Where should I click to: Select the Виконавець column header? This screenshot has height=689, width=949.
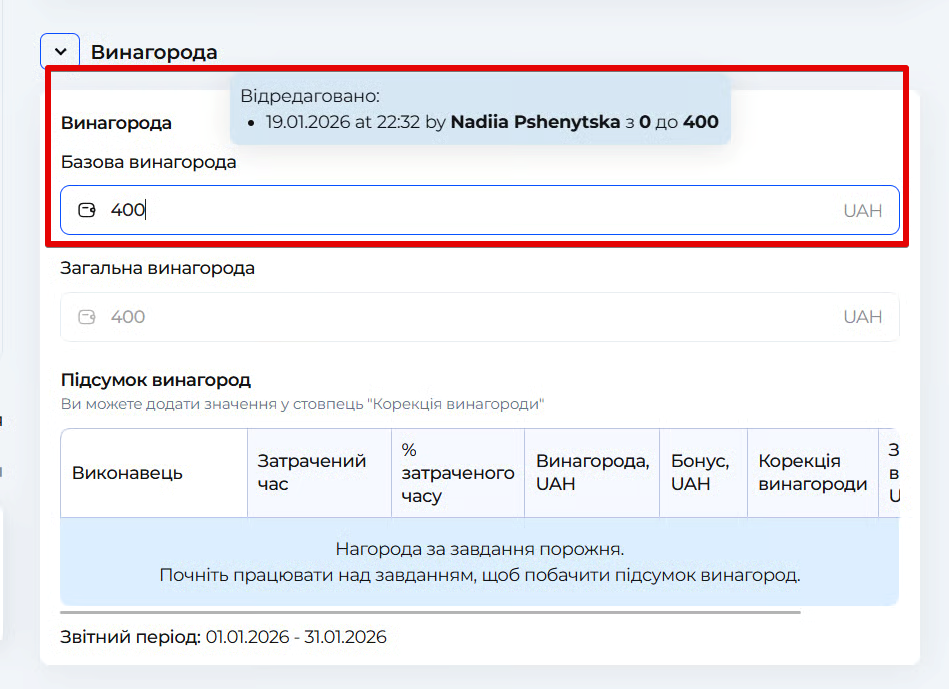127,473
